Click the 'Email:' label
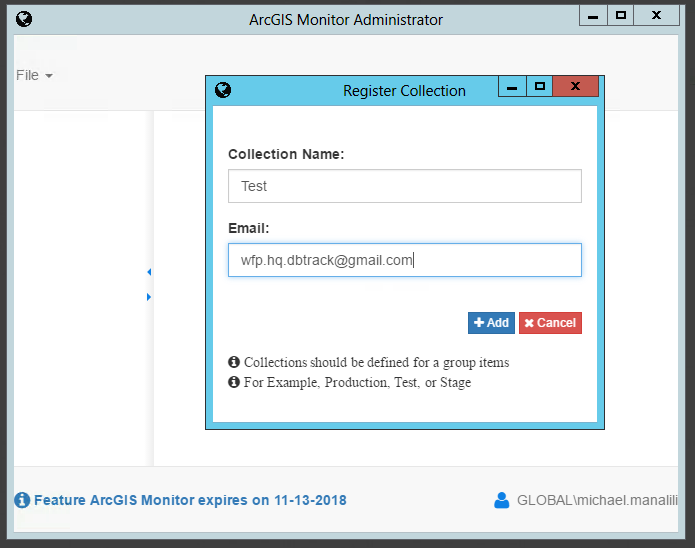695x548 pixels. click(x=249, y=228)
